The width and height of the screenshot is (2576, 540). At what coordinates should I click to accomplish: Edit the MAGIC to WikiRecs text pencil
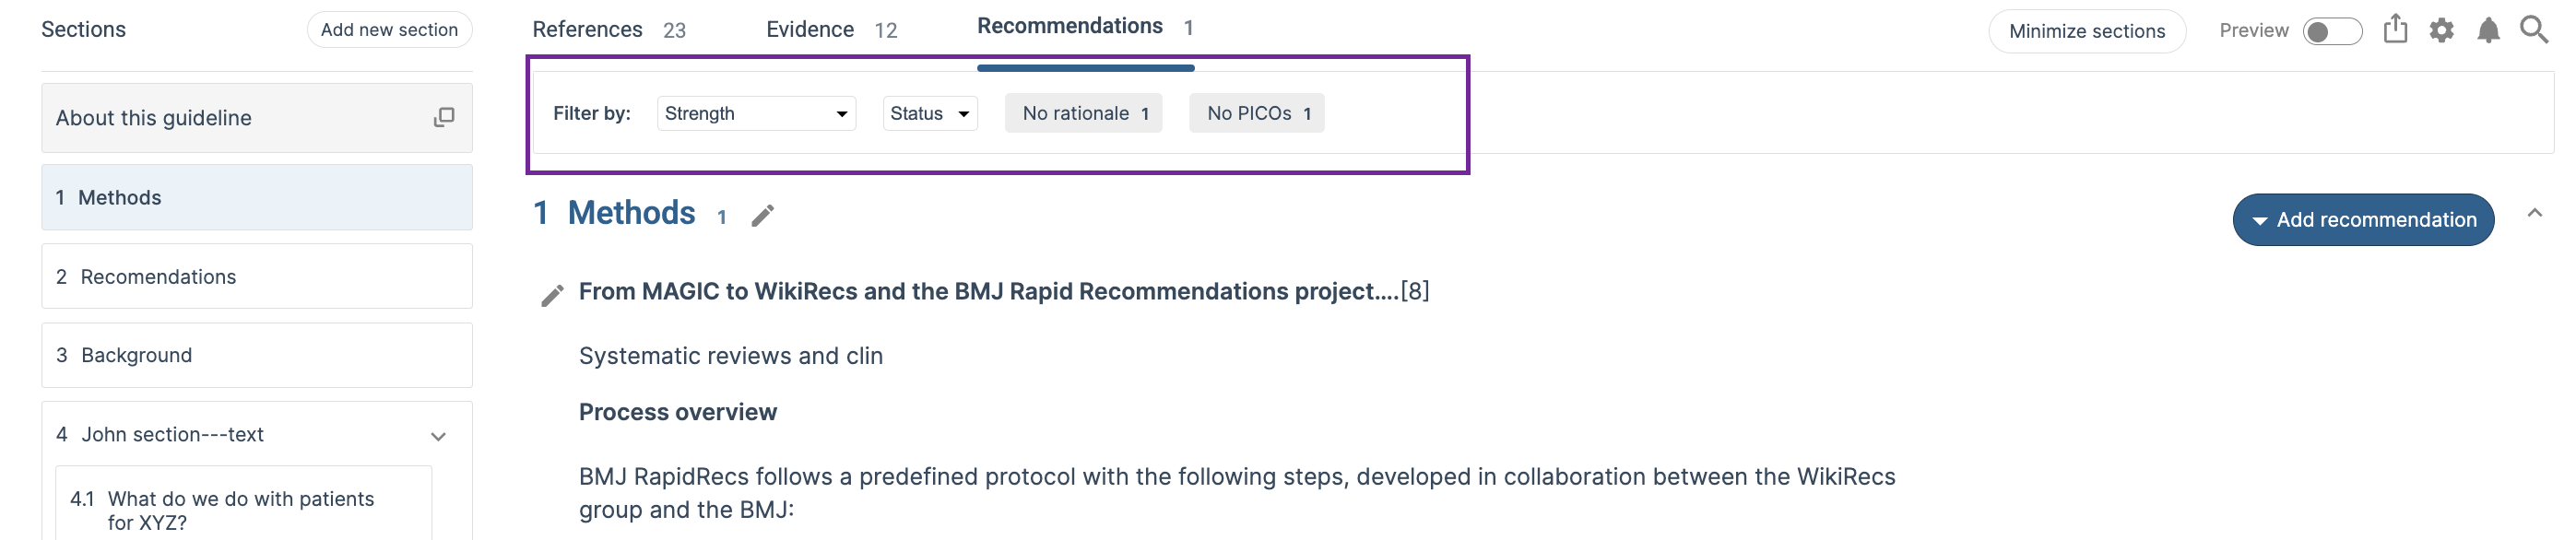click(552, 295)
